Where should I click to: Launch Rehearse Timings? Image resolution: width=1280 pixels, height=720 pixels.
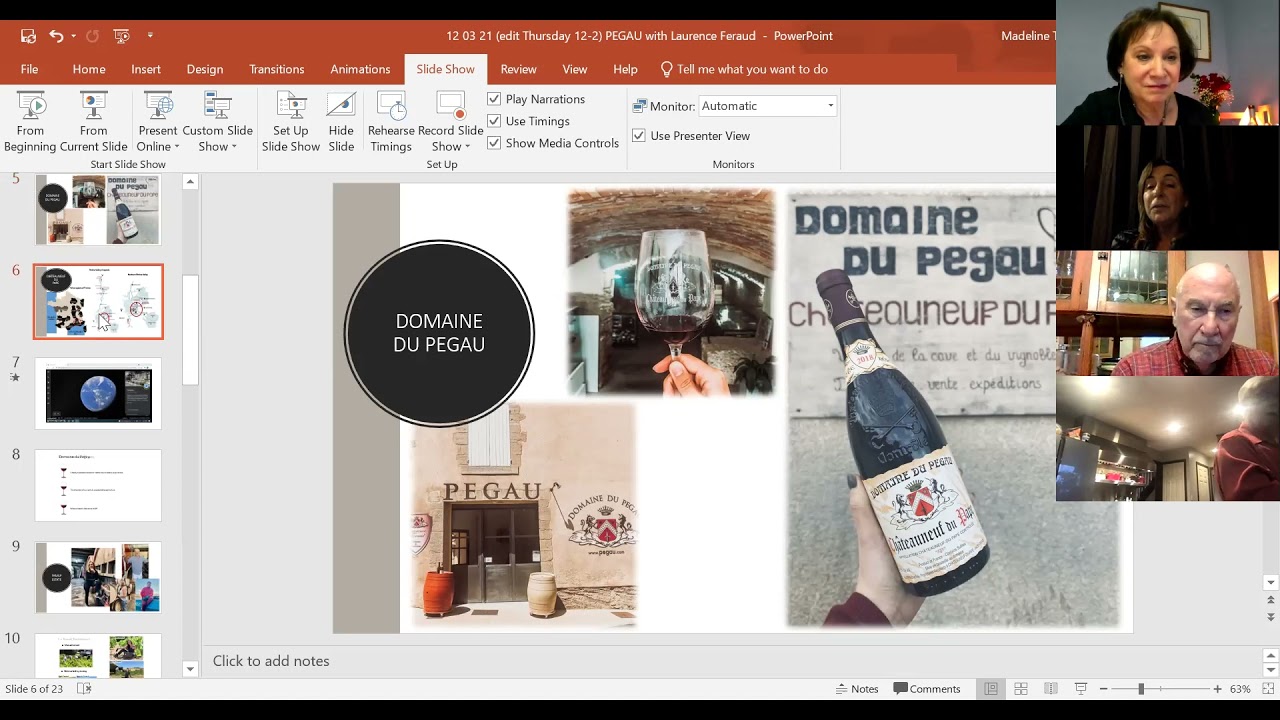391,121
